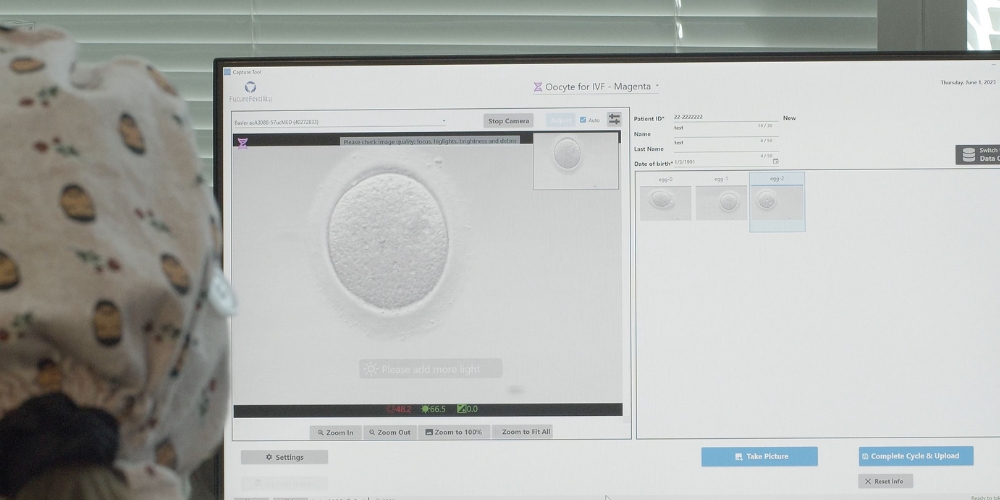Click Zoom In
Image resolution: width=1000 pixels, height=500 pixels.
pyautogui.click(x=335, y=432)
